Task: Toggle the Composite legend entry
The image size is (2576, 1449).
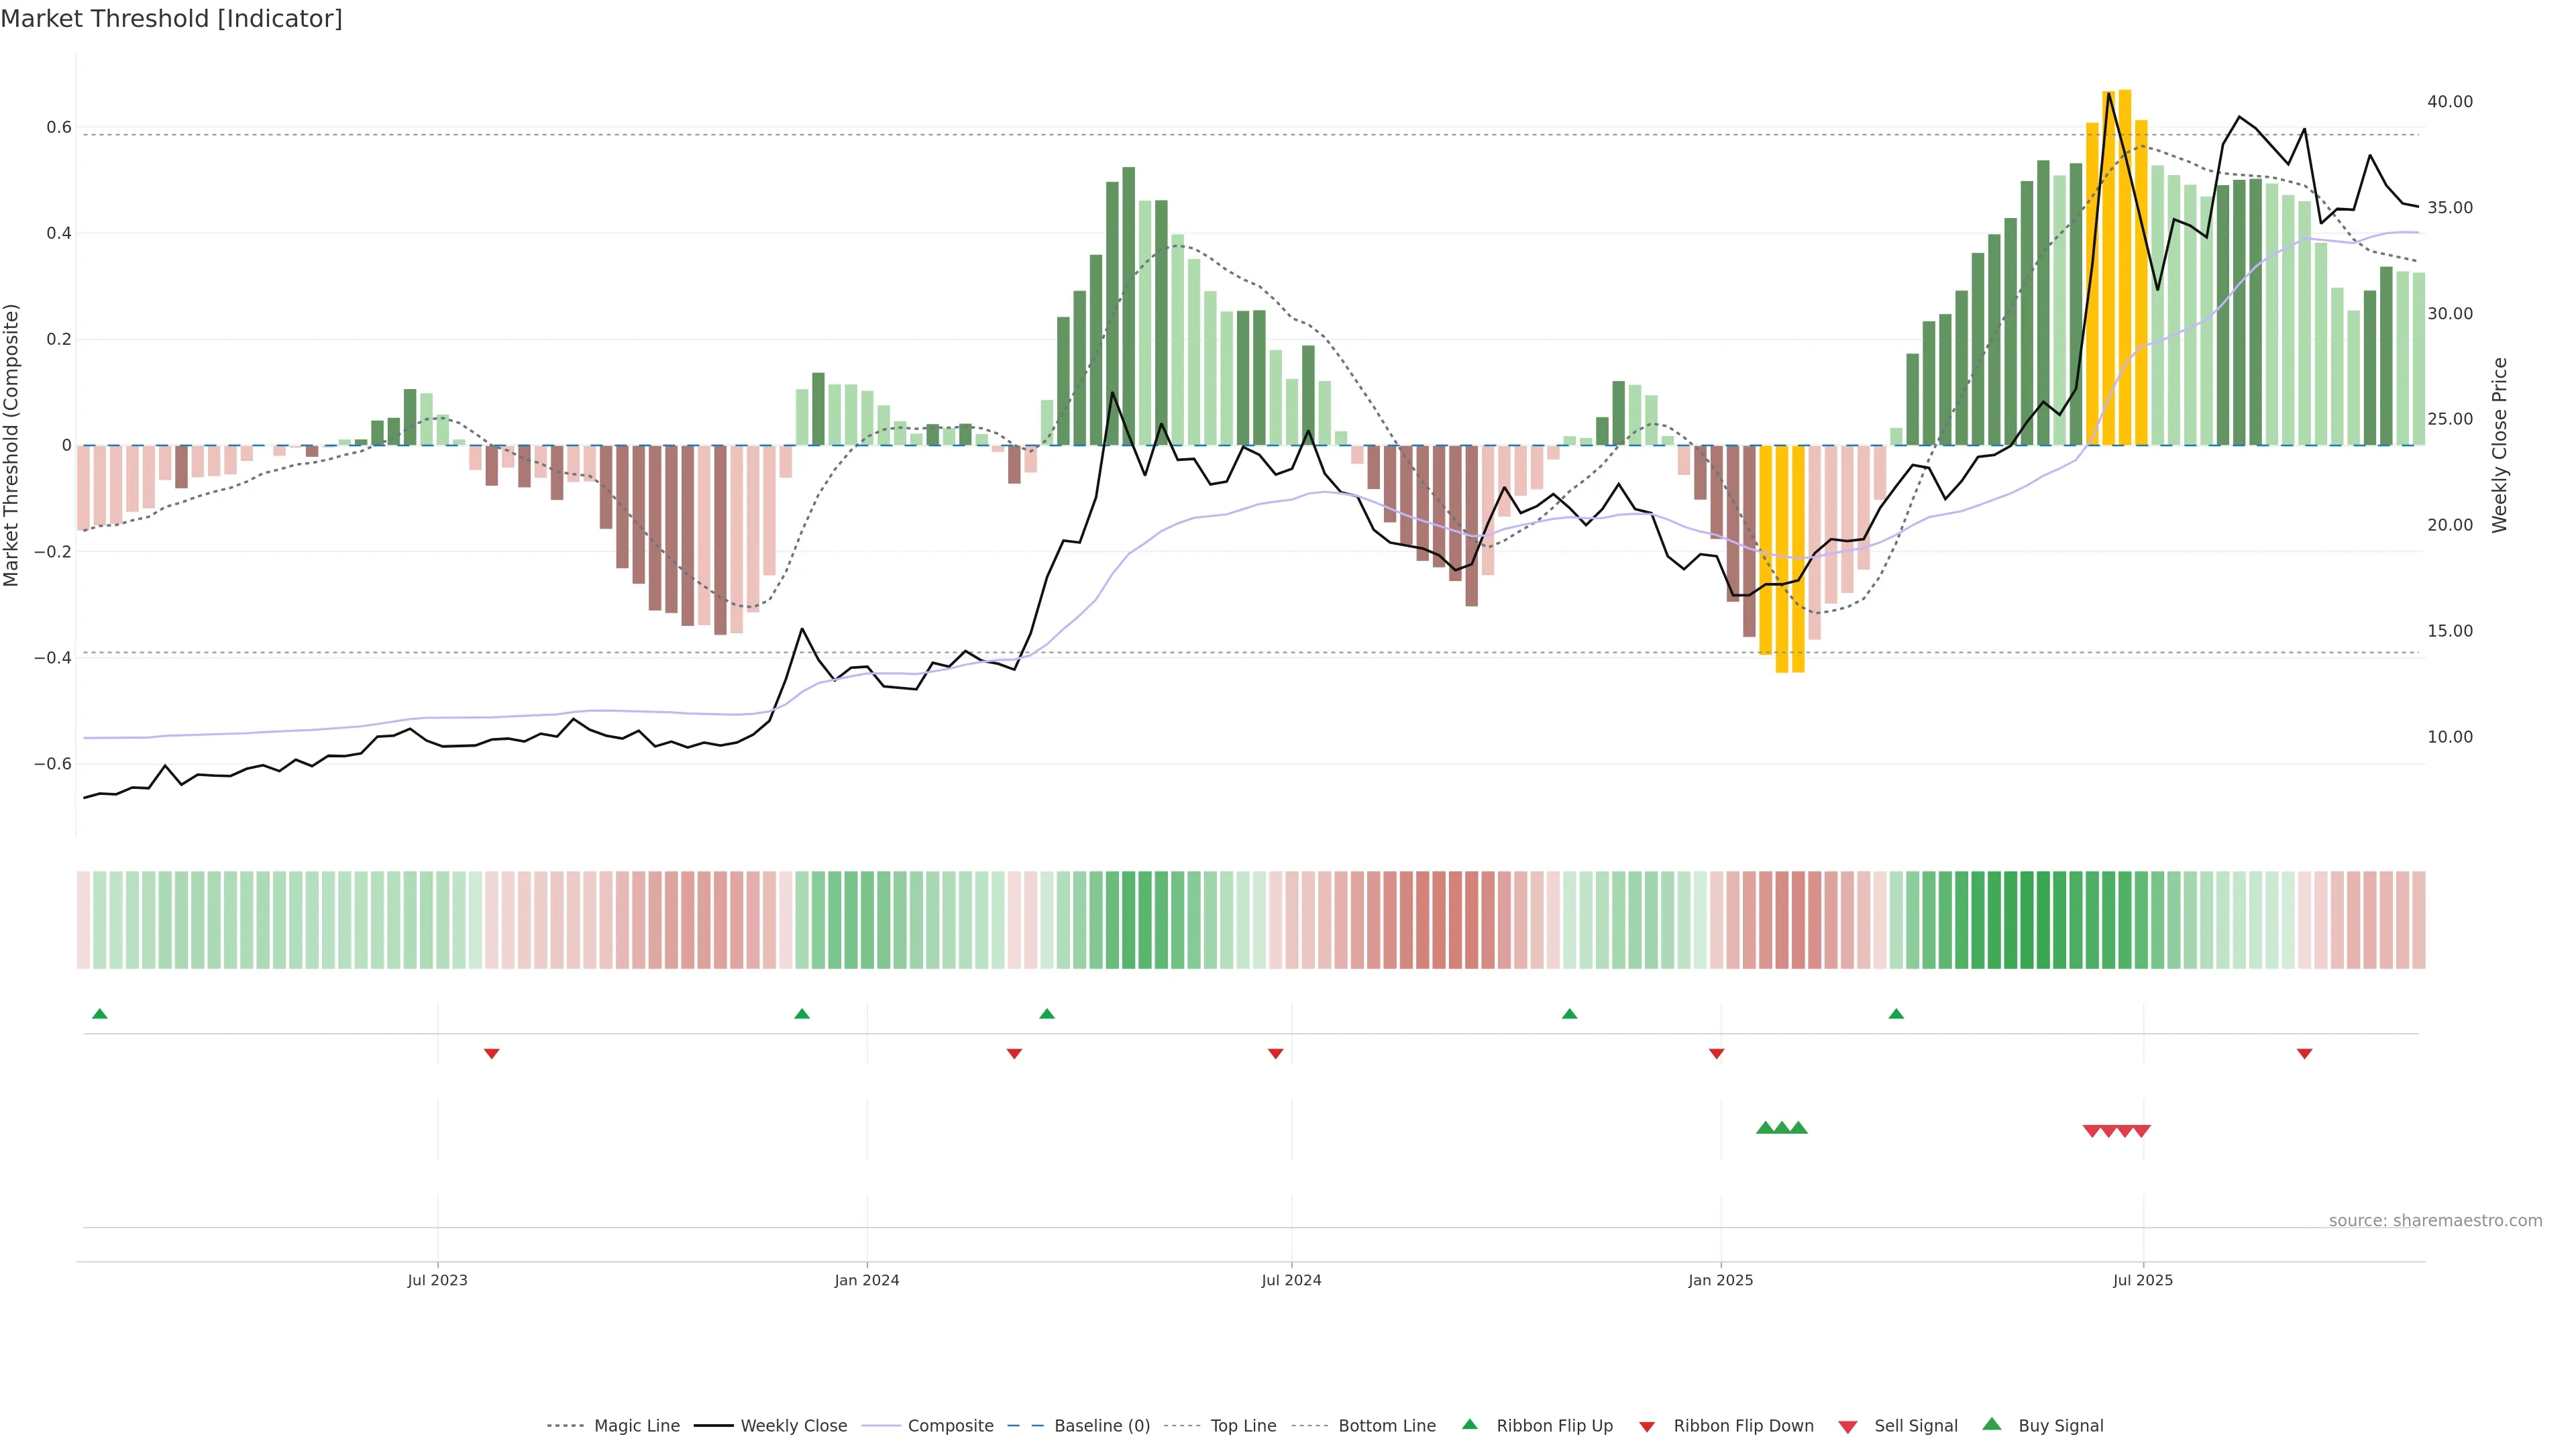Action: 950,1425
